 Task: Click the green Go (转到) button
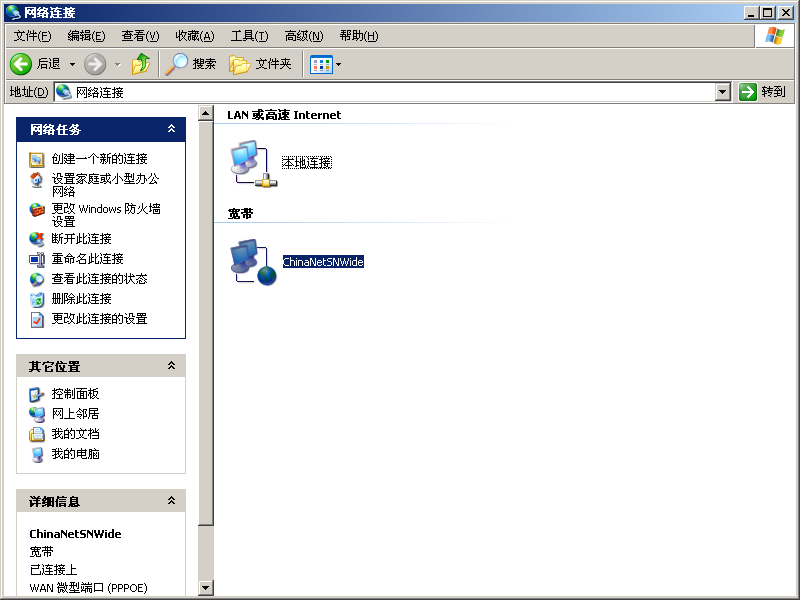[762, 92]
